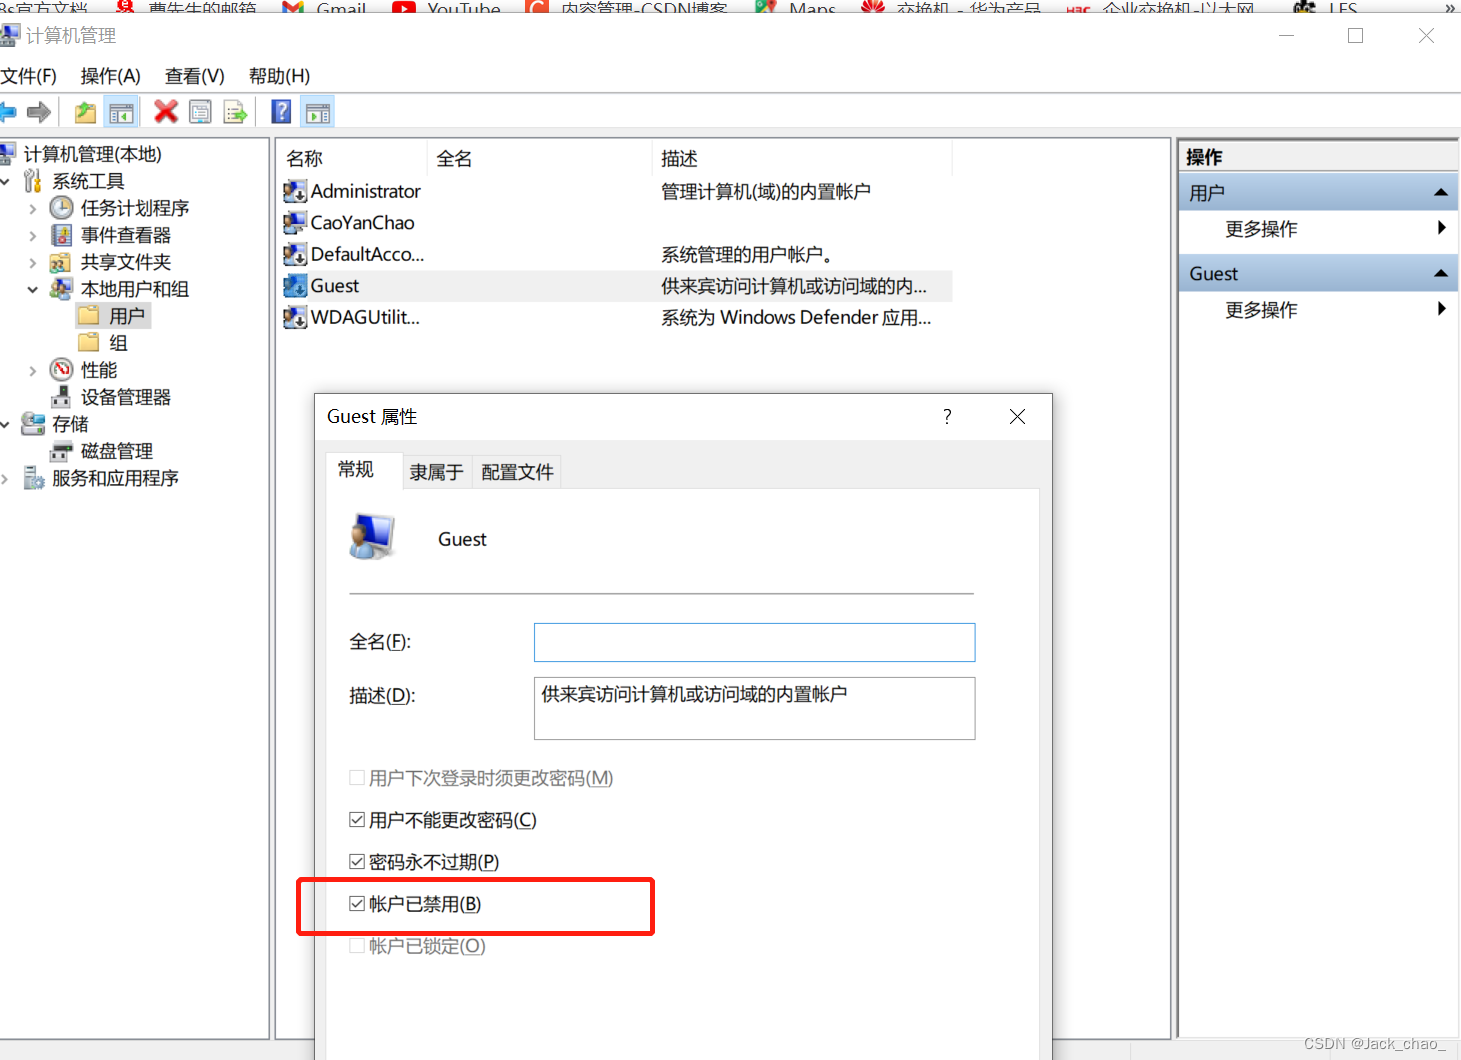Select the 用户 folder in tree
This screenshot has width=1461, height=1060.
pos(126,316)
